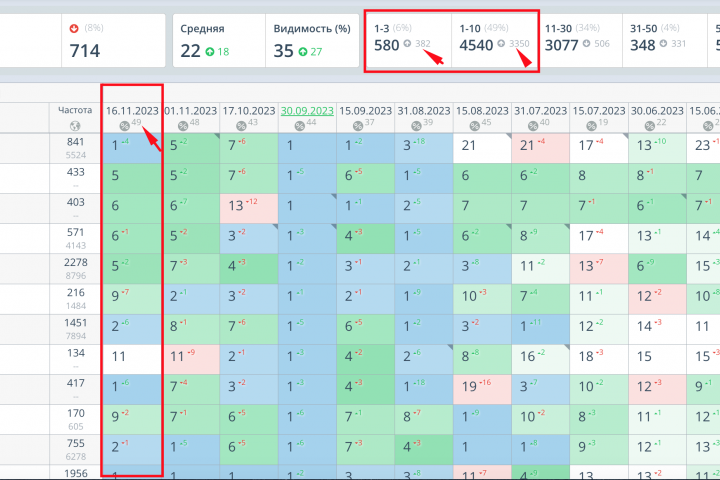
Task: Click the frequency cell 2278 / 8796
Action: [x=75, y=269]
